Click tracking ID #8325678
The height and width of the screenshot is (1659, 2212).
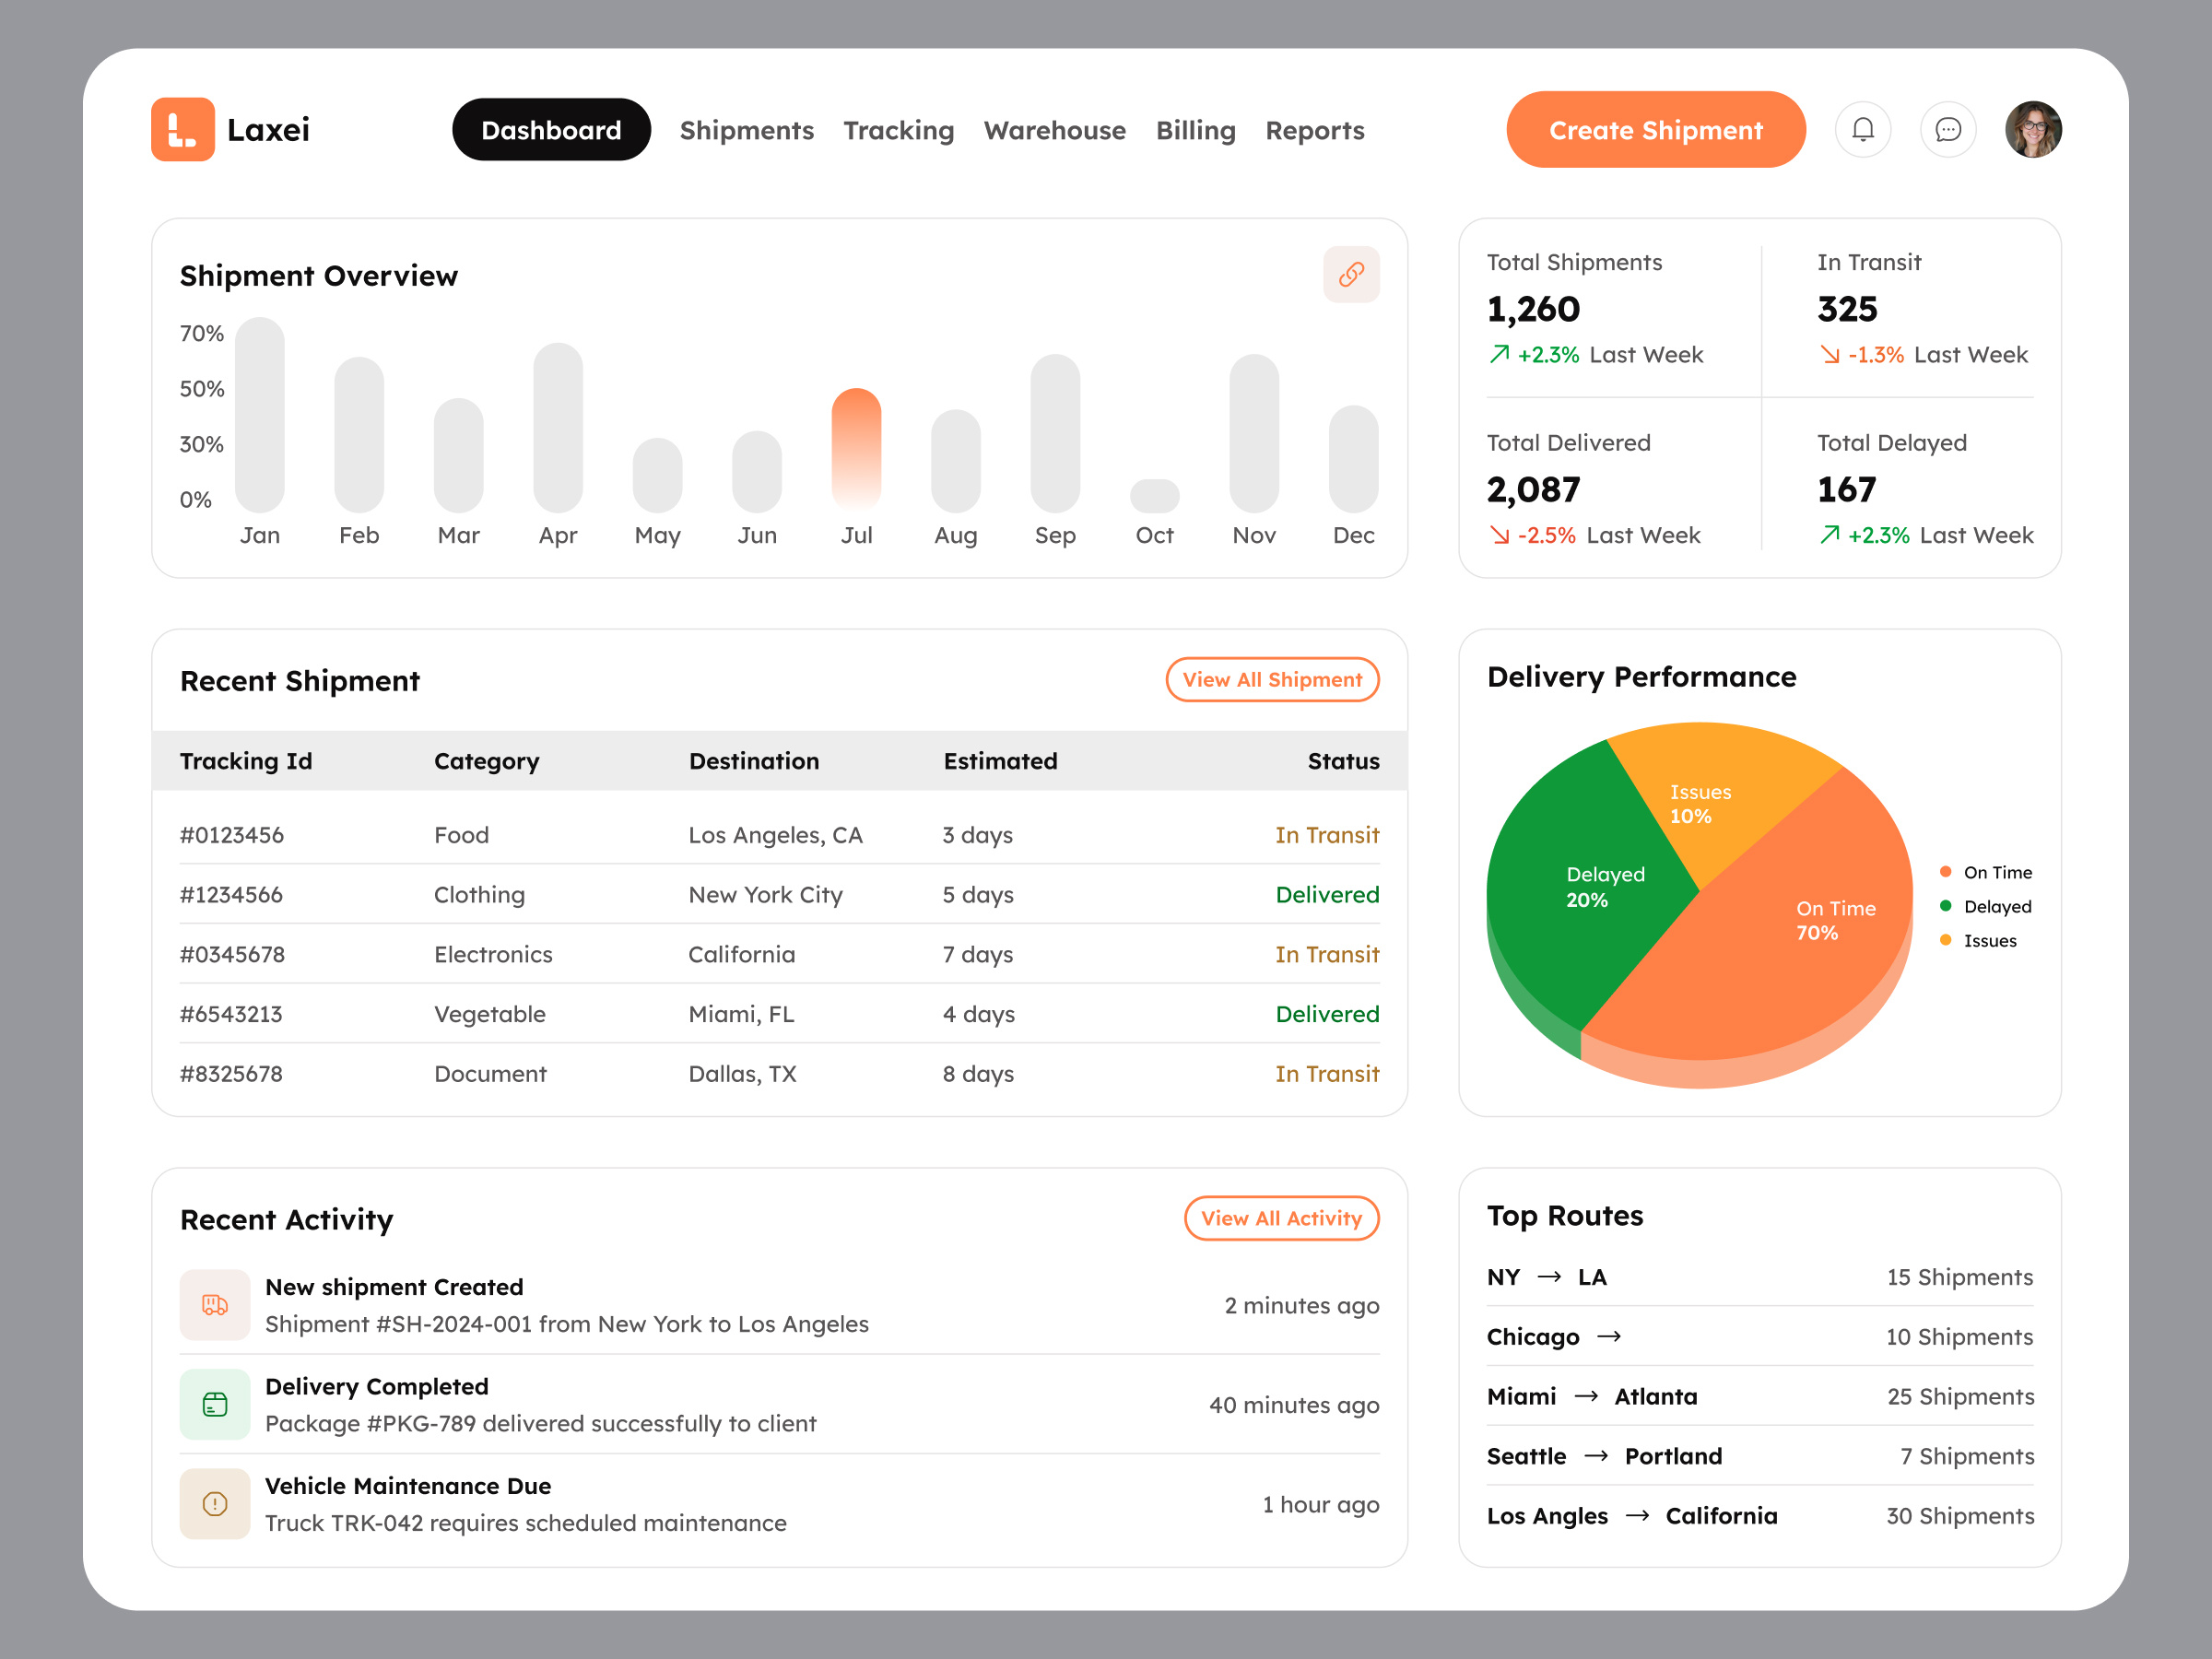[x=231, y=1074]
